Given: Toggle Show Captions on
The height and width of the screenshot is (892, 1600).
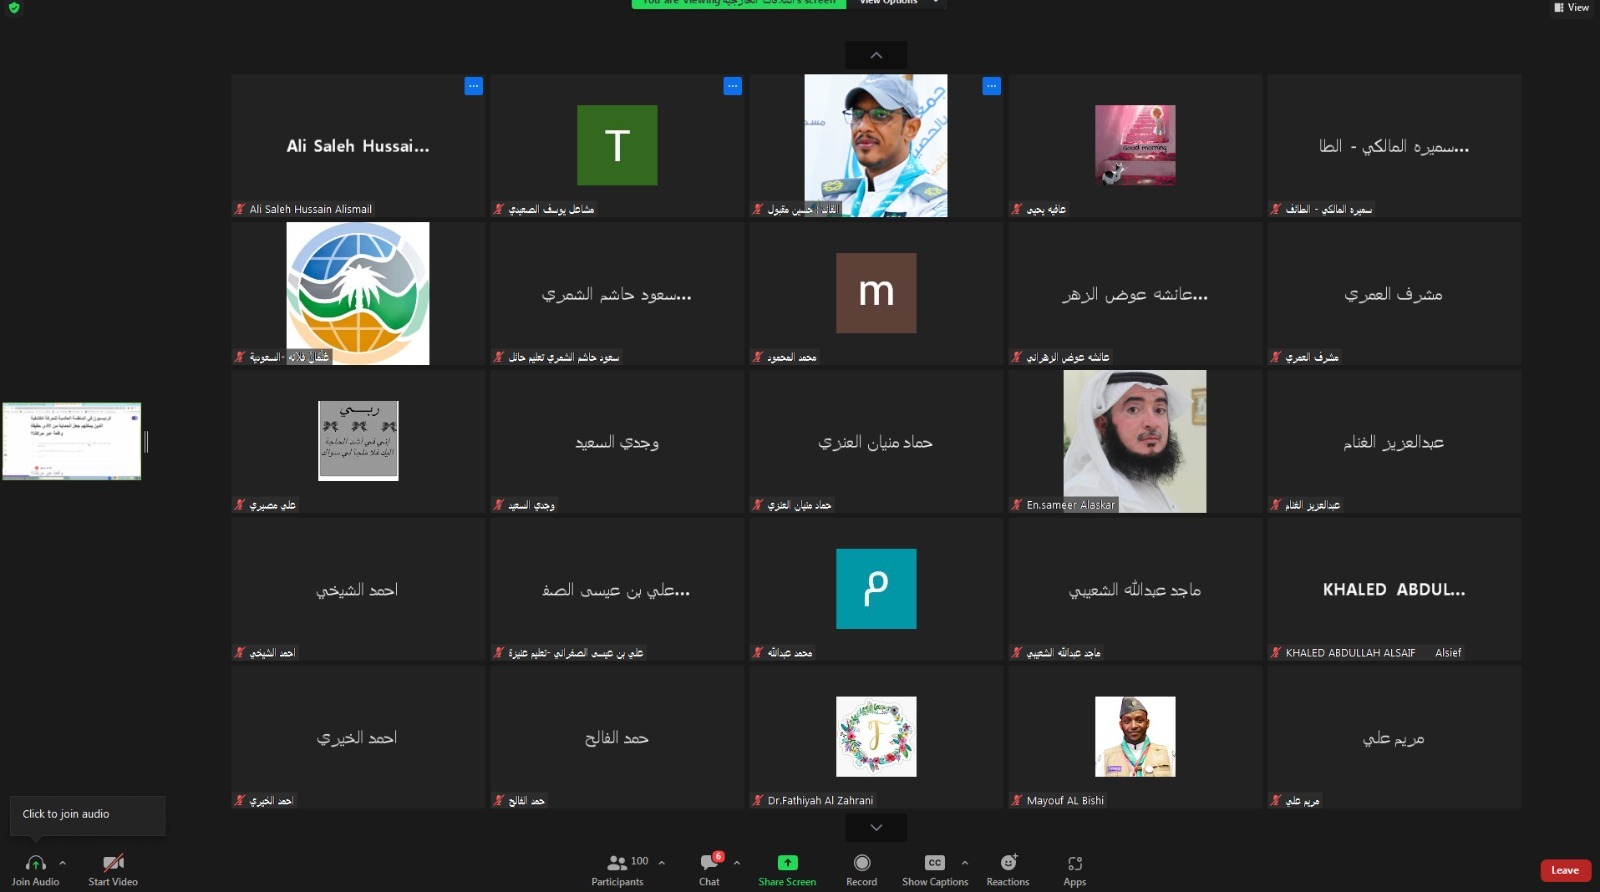Looking at the screenshot, I should tap(934, 863).
